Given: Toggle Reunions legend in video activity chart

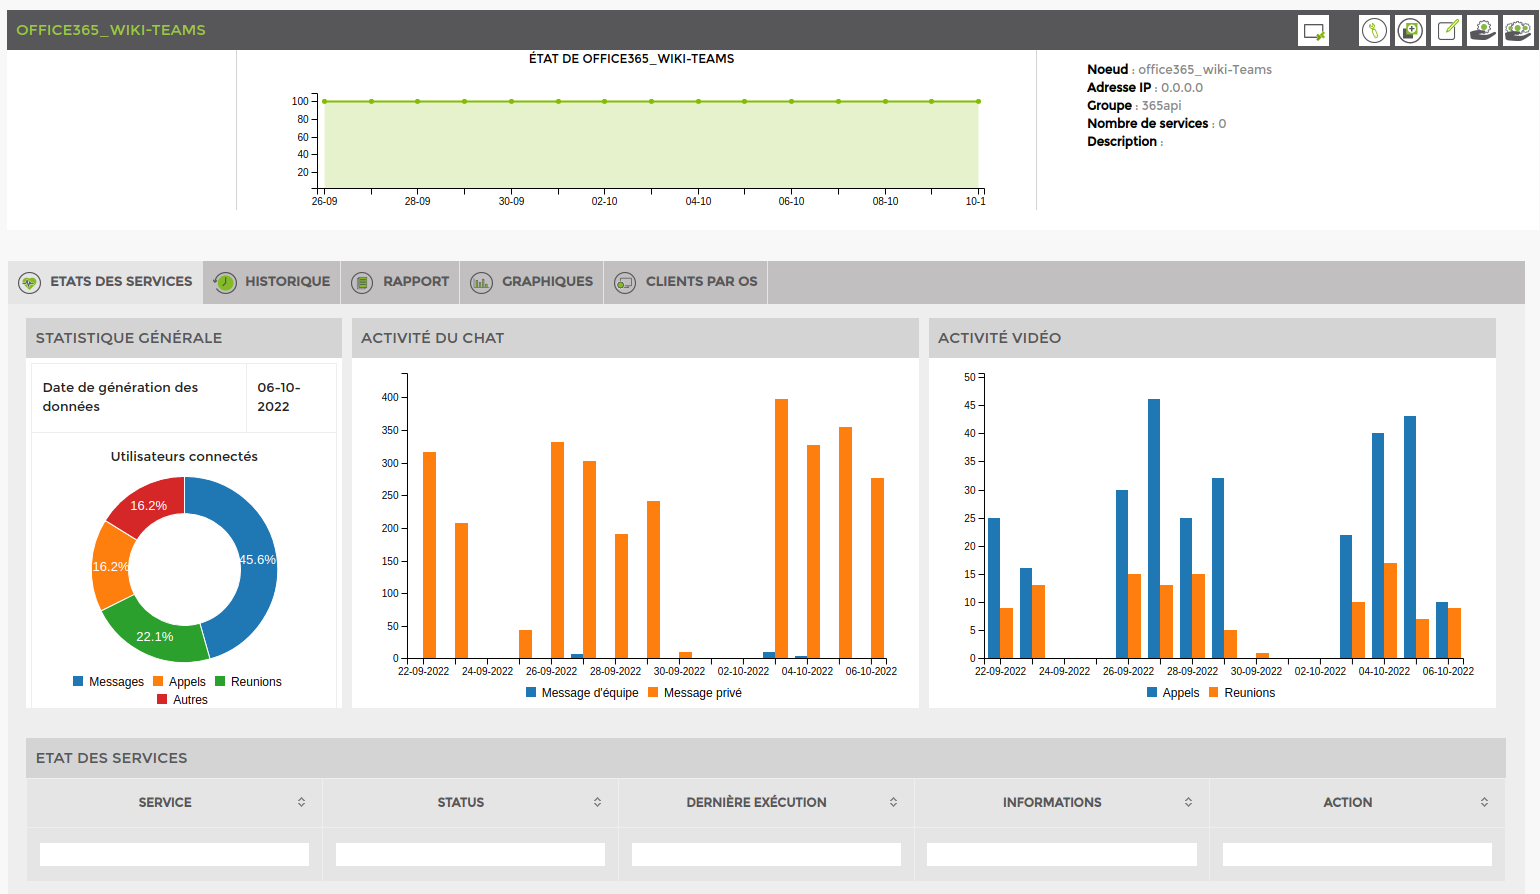Looking at the screenshot, I should pos(1242,693).
